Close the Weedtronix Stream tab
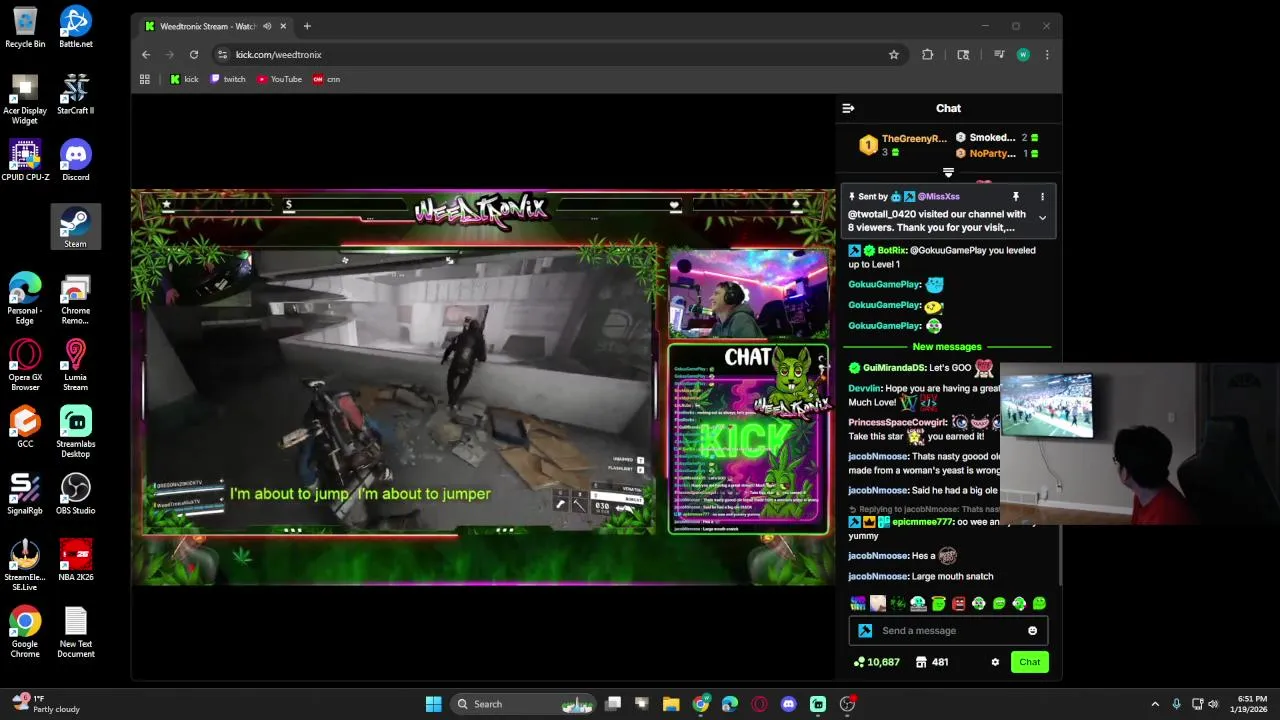The height and width of the screenshot is (720, 1280). tap(283, 26)
